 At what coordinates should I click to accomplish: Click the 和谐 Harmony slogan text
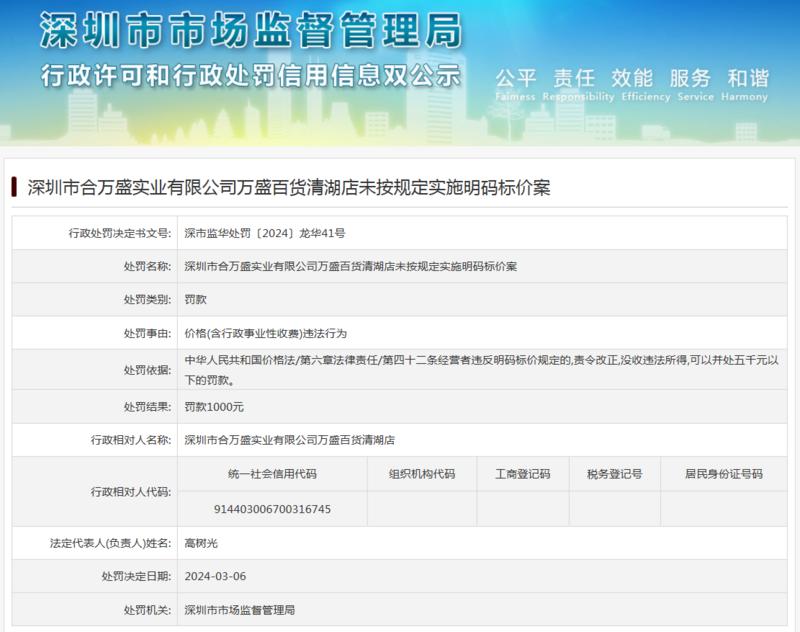[x=744, y=85]
